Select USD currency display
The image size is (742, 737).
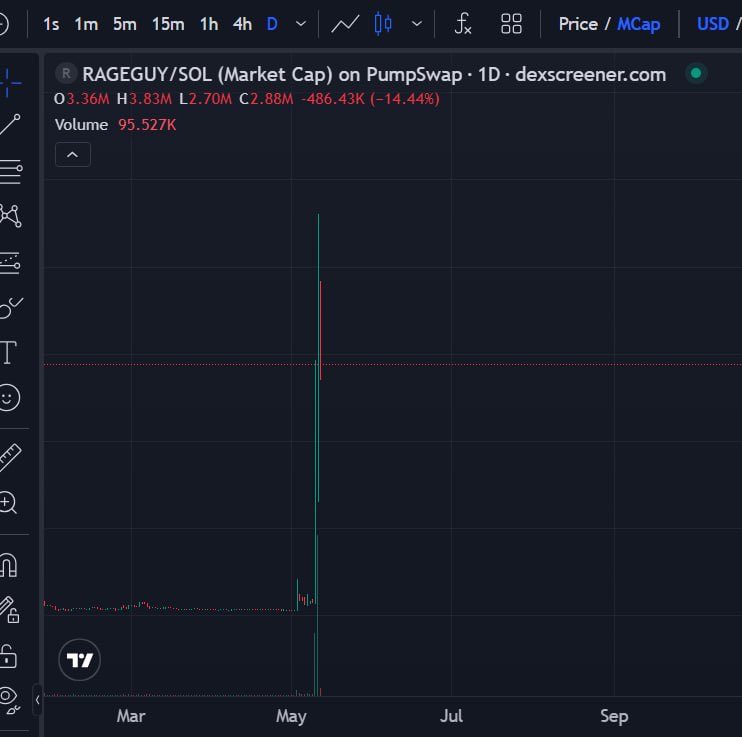[x=713, y=24]
